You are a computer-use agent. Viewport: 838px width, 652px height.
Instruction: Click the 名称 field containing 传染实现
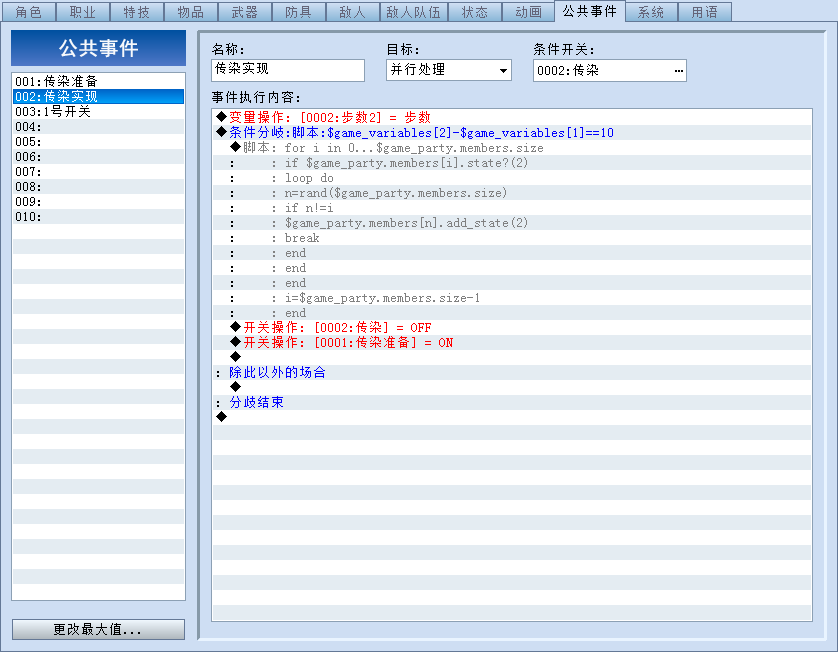288,70
